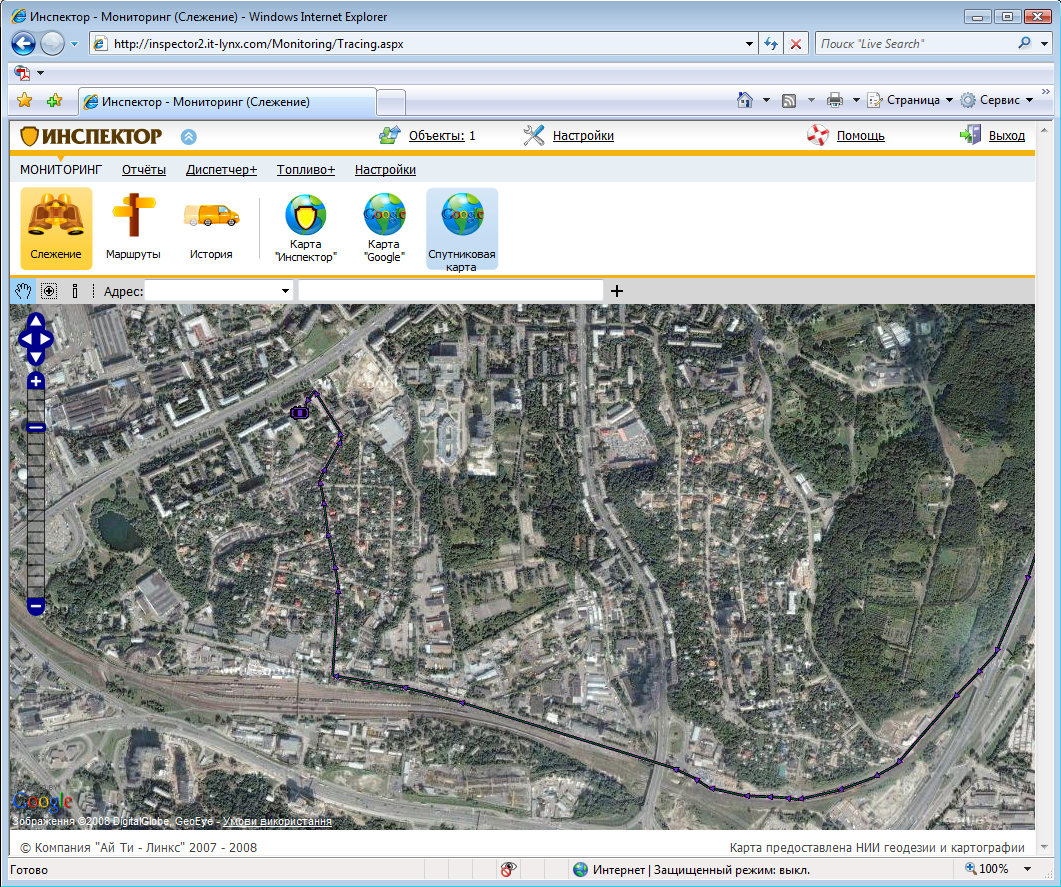The height and width of the screenshot is (887, 1061).
Task: Zoom in with map plus button
Action: pyautogui.click(x=36, y=381)
